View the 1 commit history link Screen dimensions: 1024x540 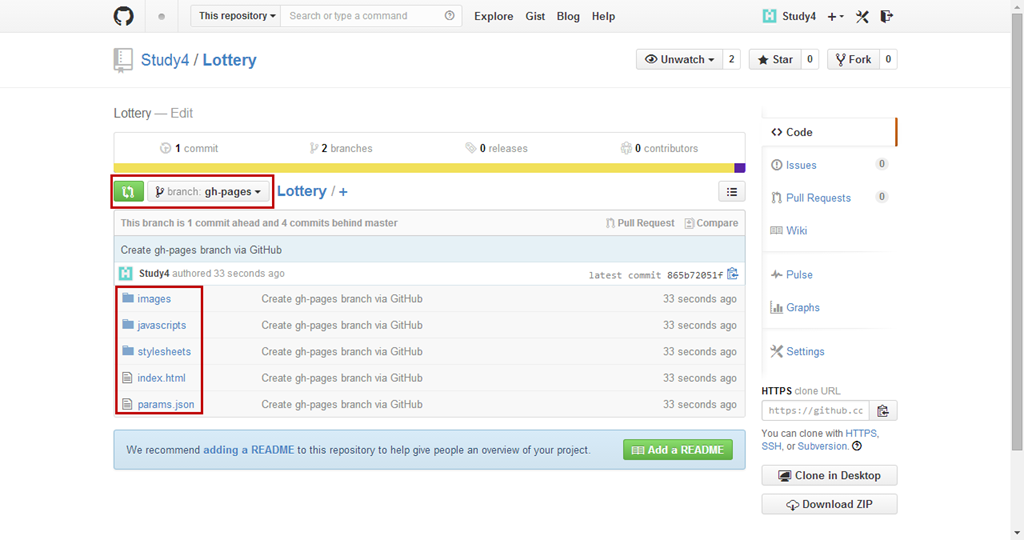[x=189, y=148]
